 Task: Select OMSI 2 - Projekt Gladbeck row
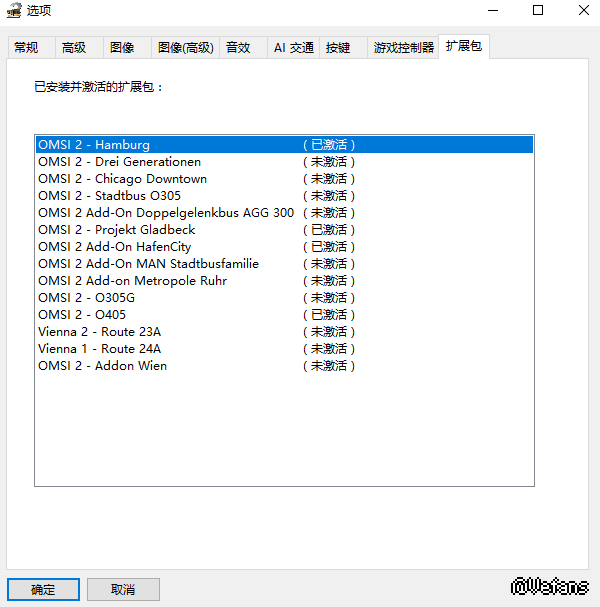click(285, 230)
